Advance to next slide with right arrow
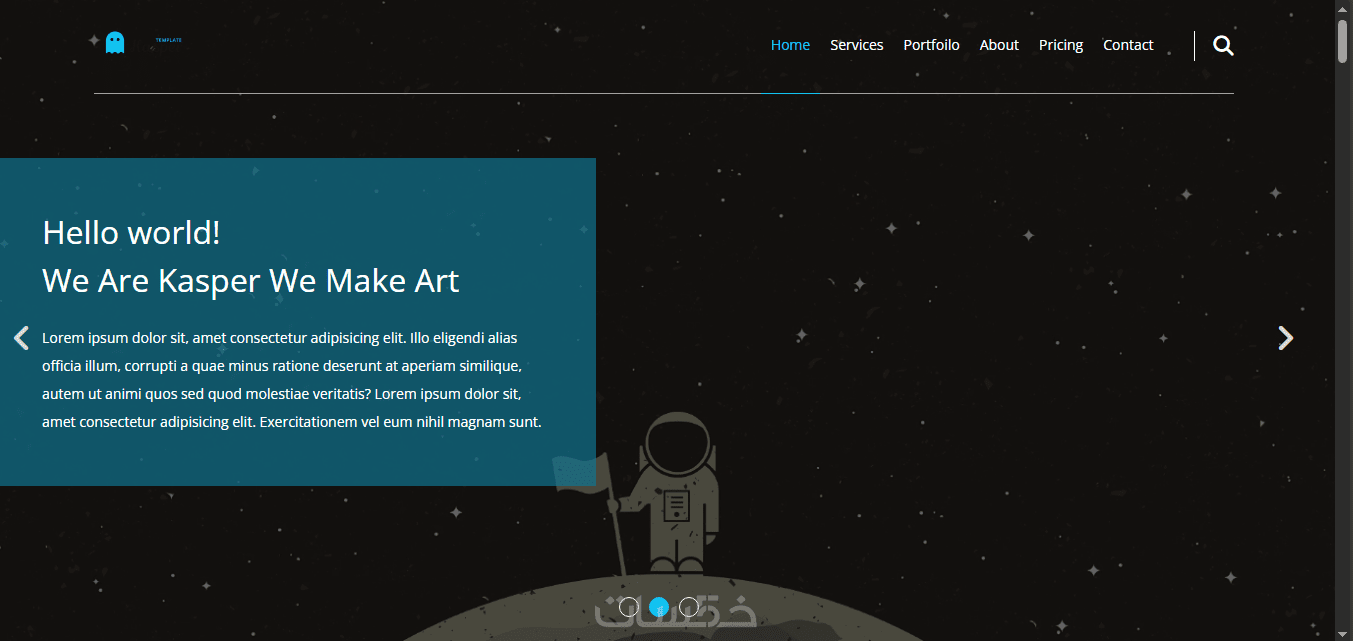 coord(1286,338)
